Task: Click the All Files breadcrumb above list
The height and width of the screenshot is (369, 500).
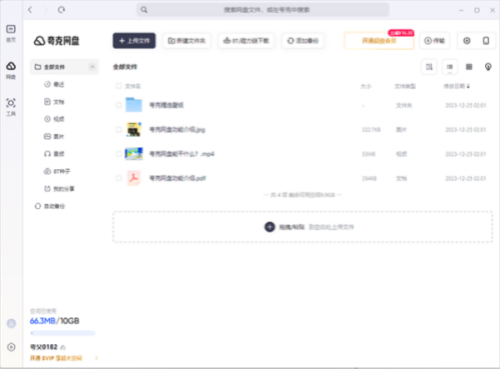Action: click(125, 67)
